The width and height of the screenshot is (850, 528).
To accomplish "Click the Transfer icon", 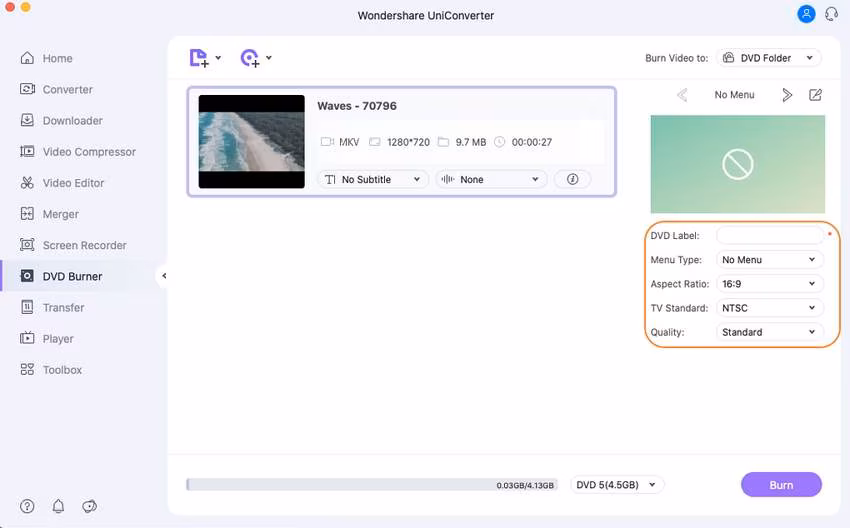I will click(x=27, y=307).
